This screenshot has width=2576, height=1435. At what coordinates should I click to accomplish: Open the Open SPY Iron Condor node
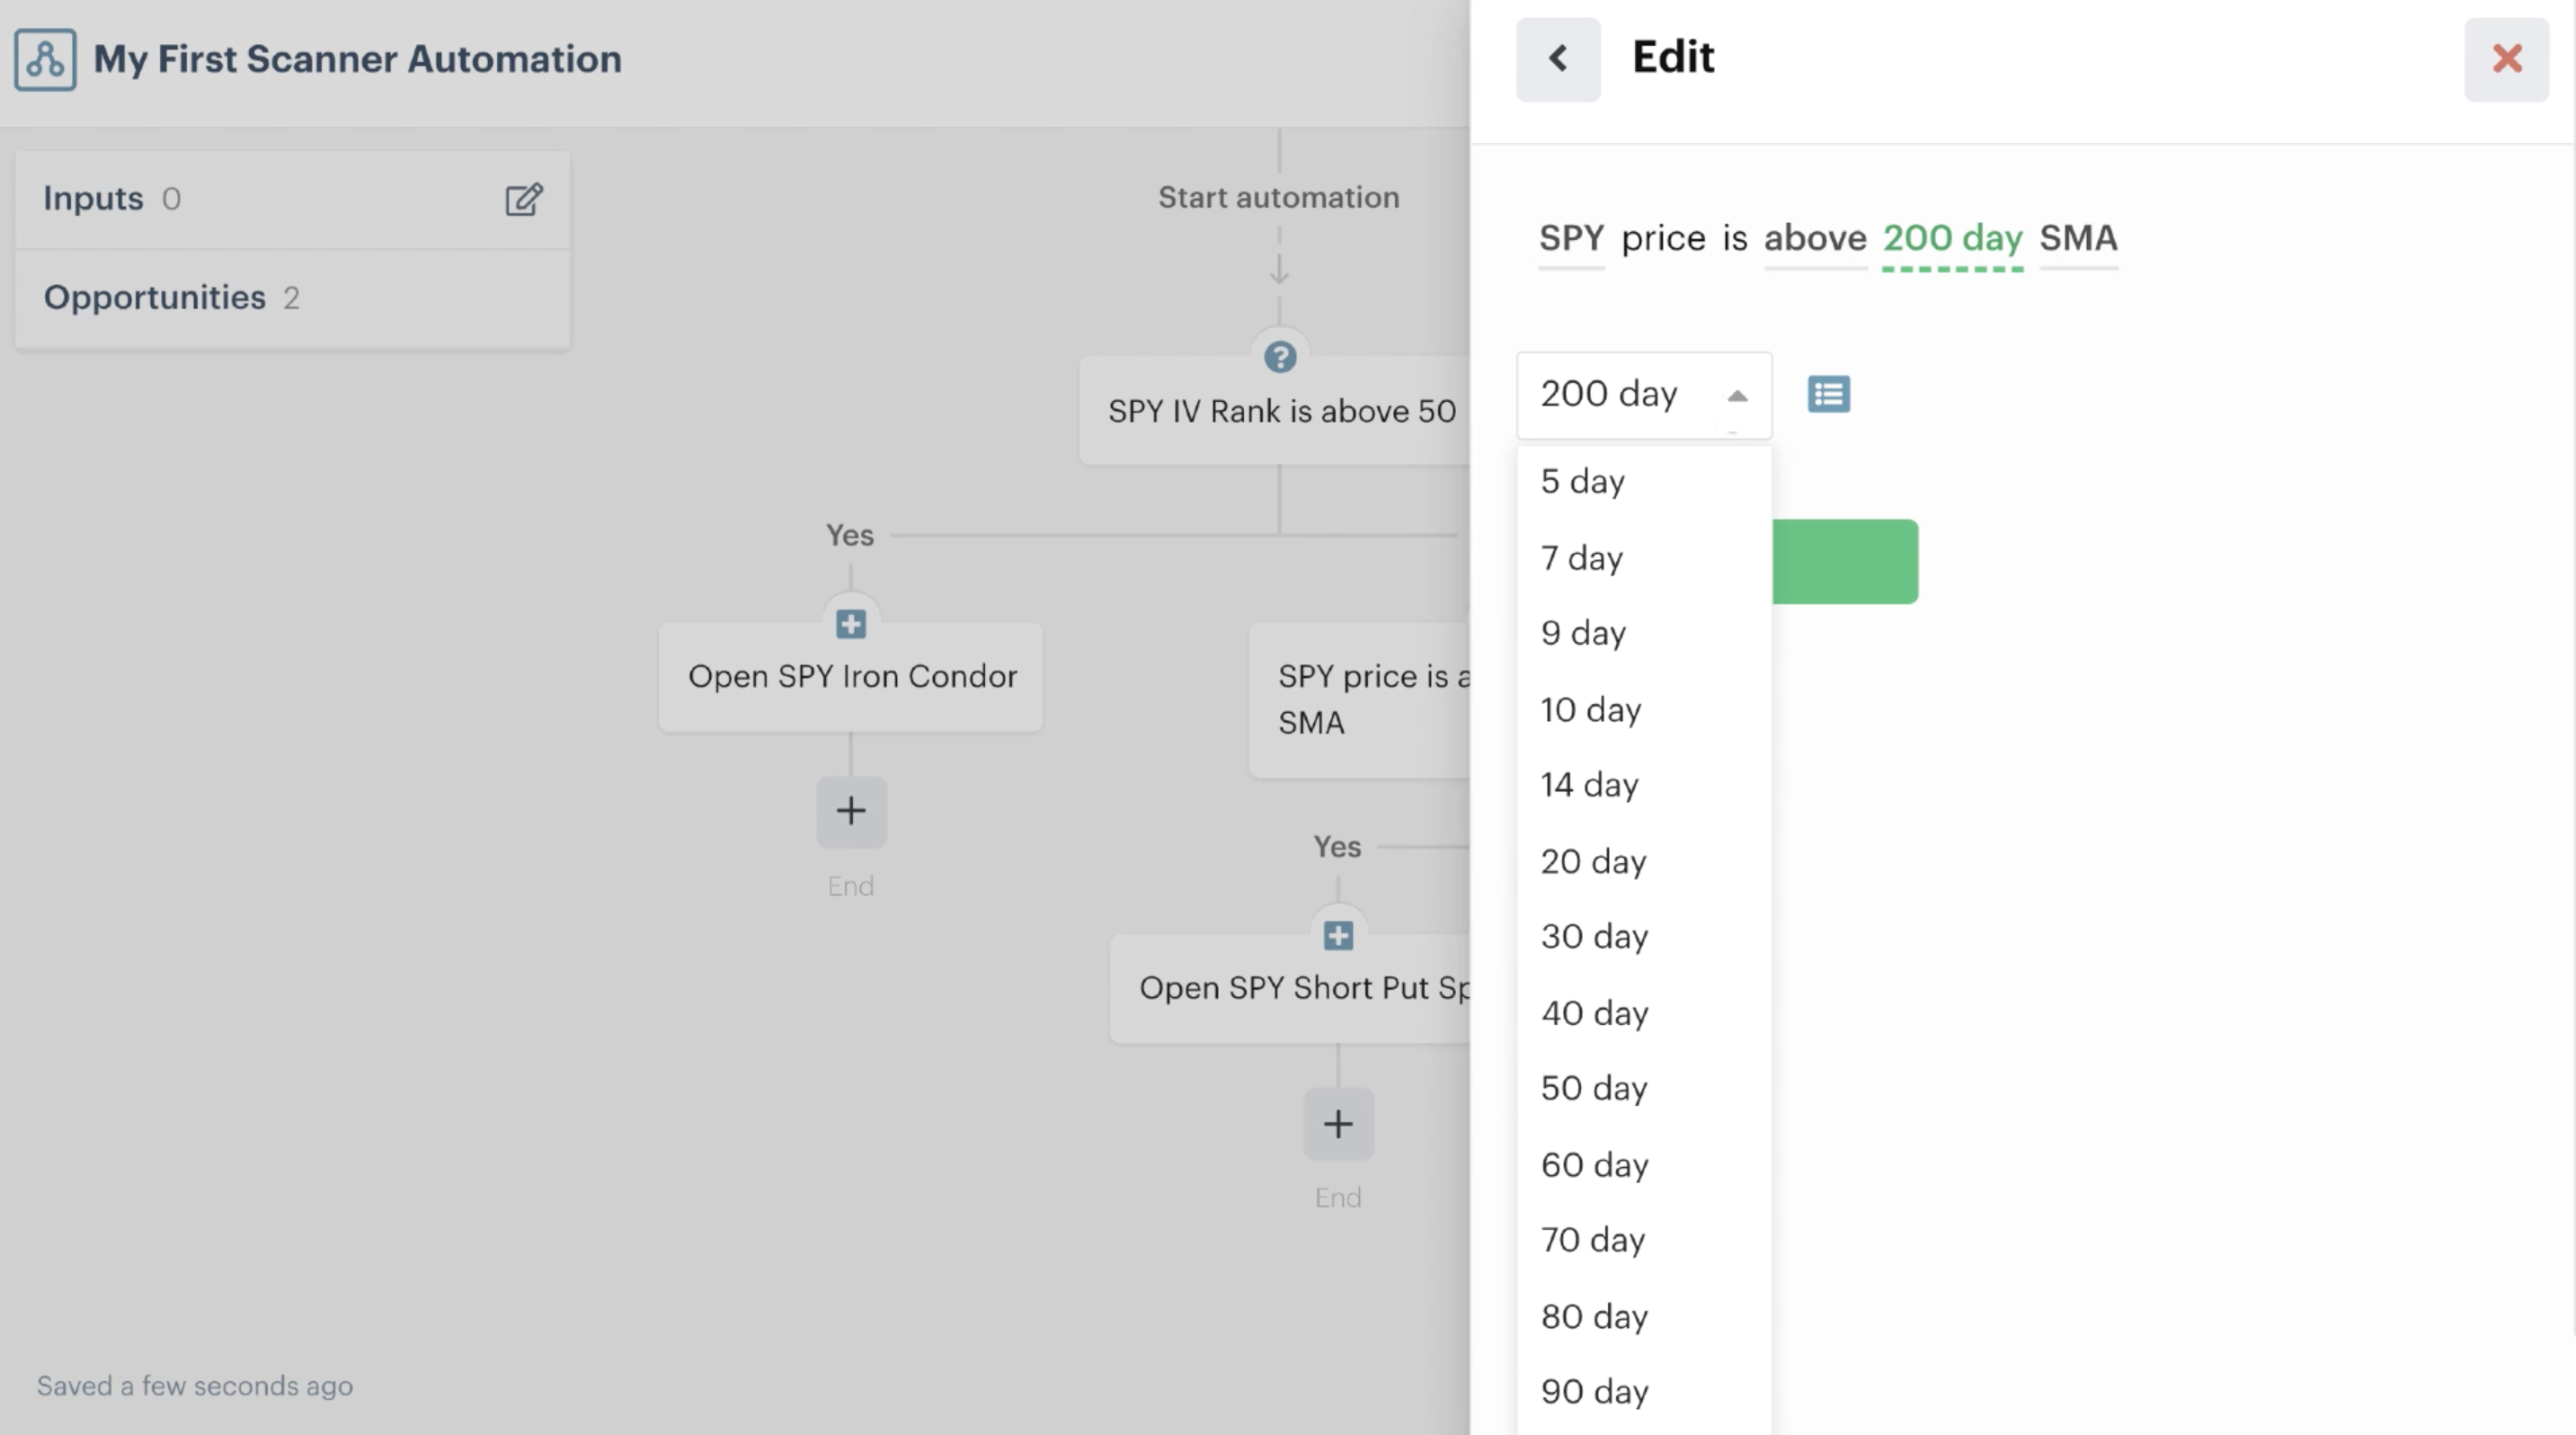[851, 677]
